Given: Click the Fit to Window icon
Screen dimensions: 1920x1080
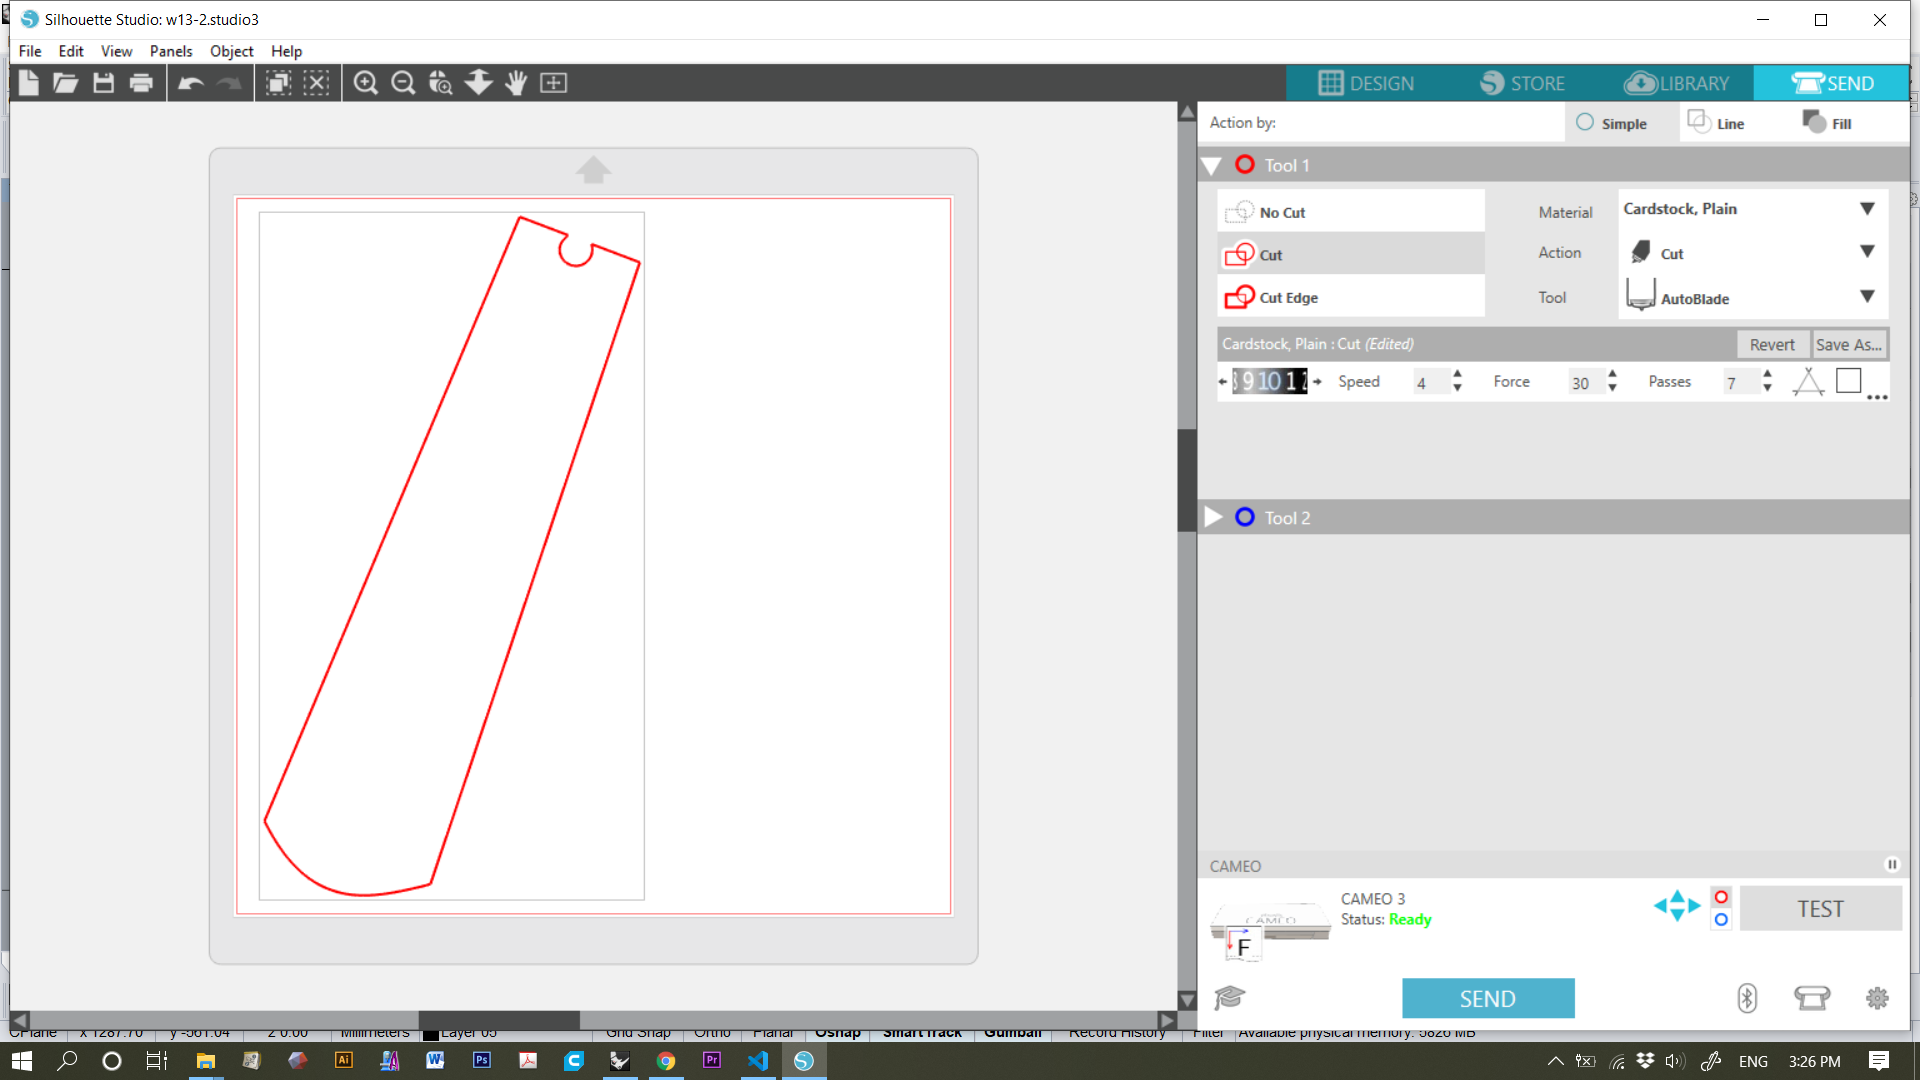Looking at the screenshot, I should pyautogui.click(x=553, y=83).
